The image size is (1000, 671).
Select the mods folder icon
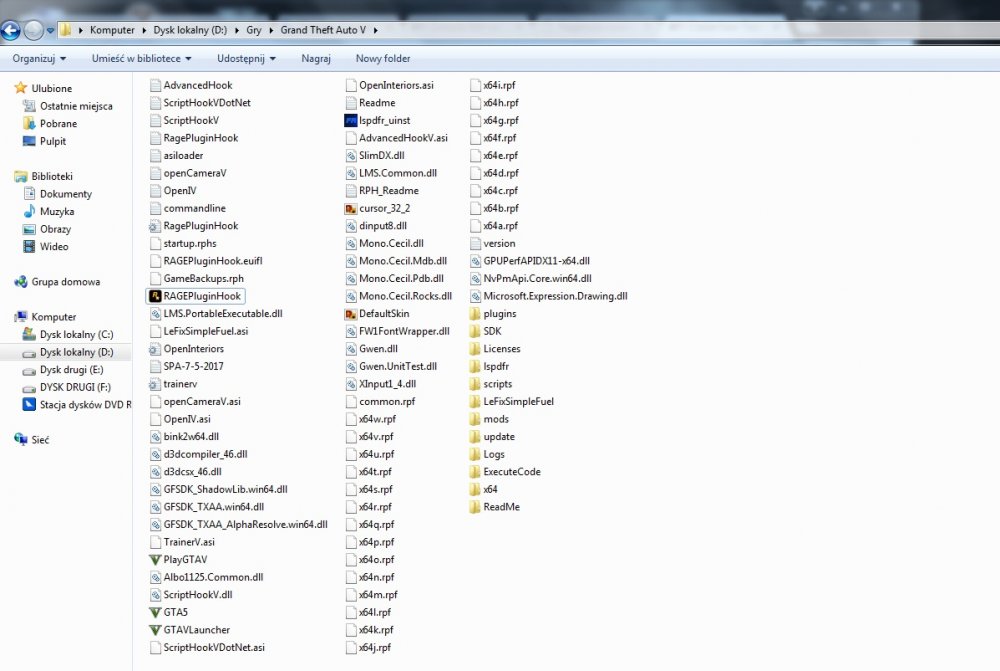click(475, 419)
